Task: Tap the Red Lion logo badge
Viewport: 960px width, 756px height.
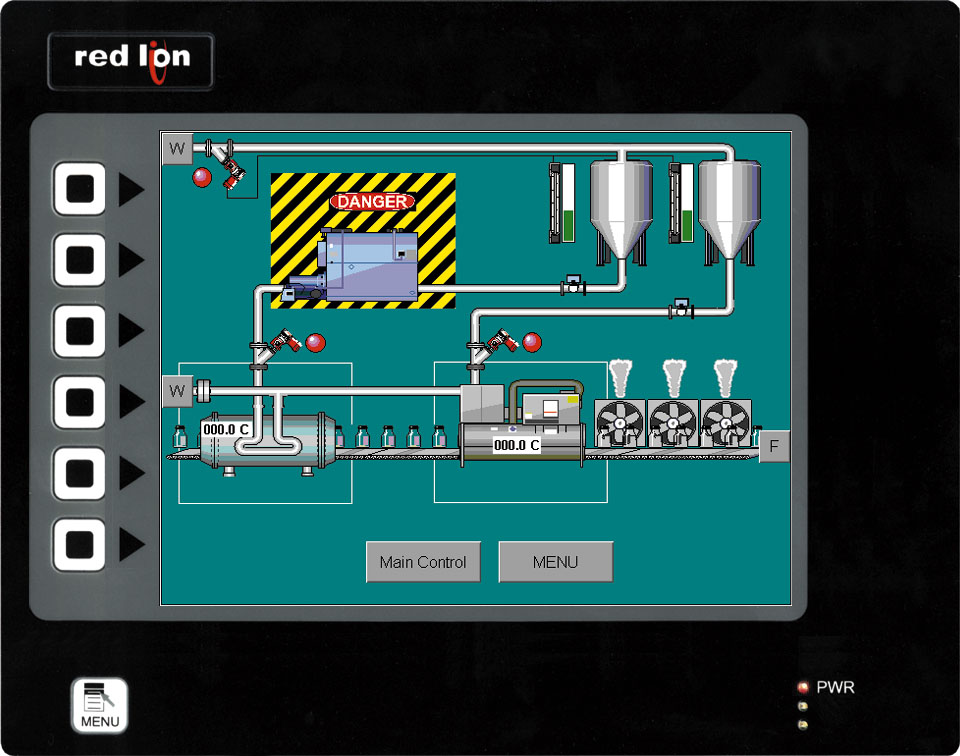Action: click(x=131, y=61)
